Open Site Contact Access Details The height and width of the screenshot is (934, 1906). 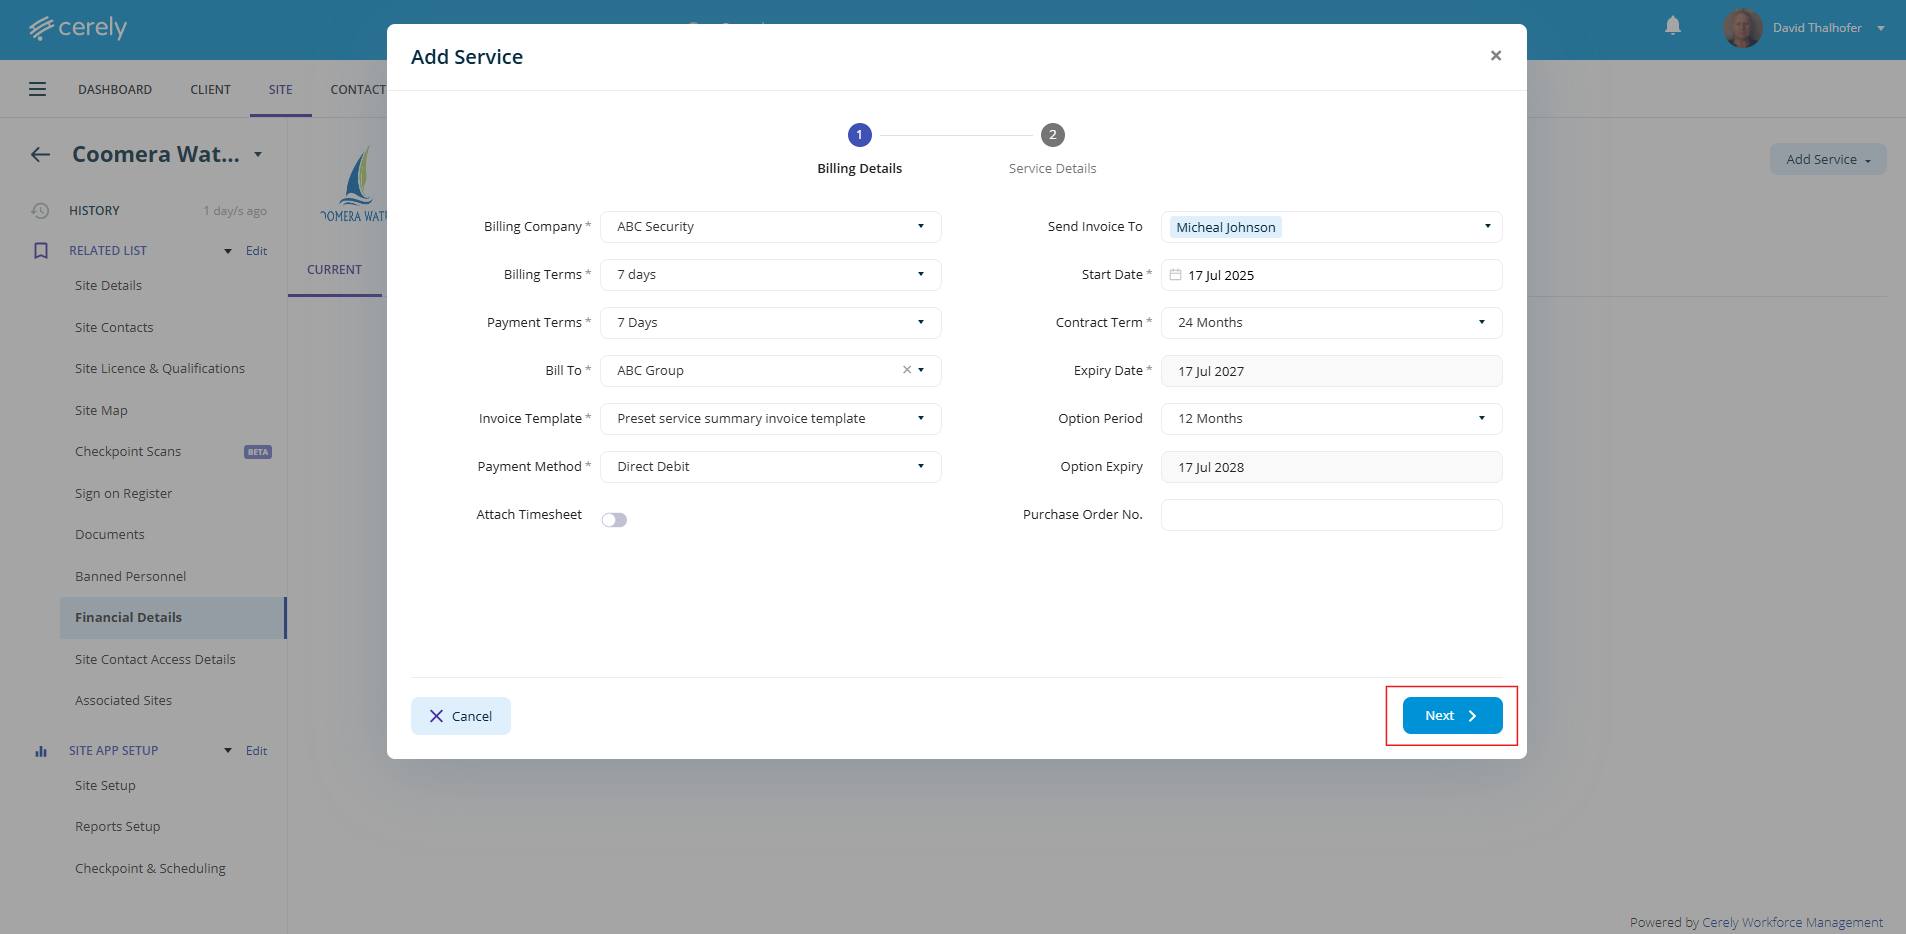155,660
